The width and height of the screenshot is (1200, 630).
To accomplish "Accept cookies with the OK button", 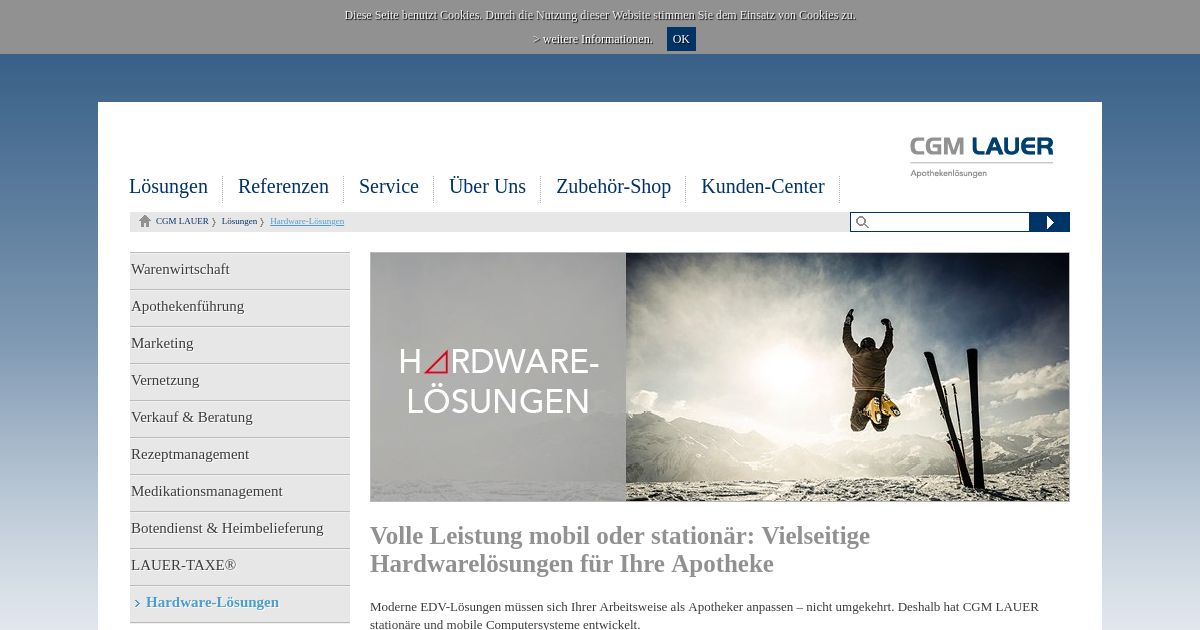I will click(681, 39).
